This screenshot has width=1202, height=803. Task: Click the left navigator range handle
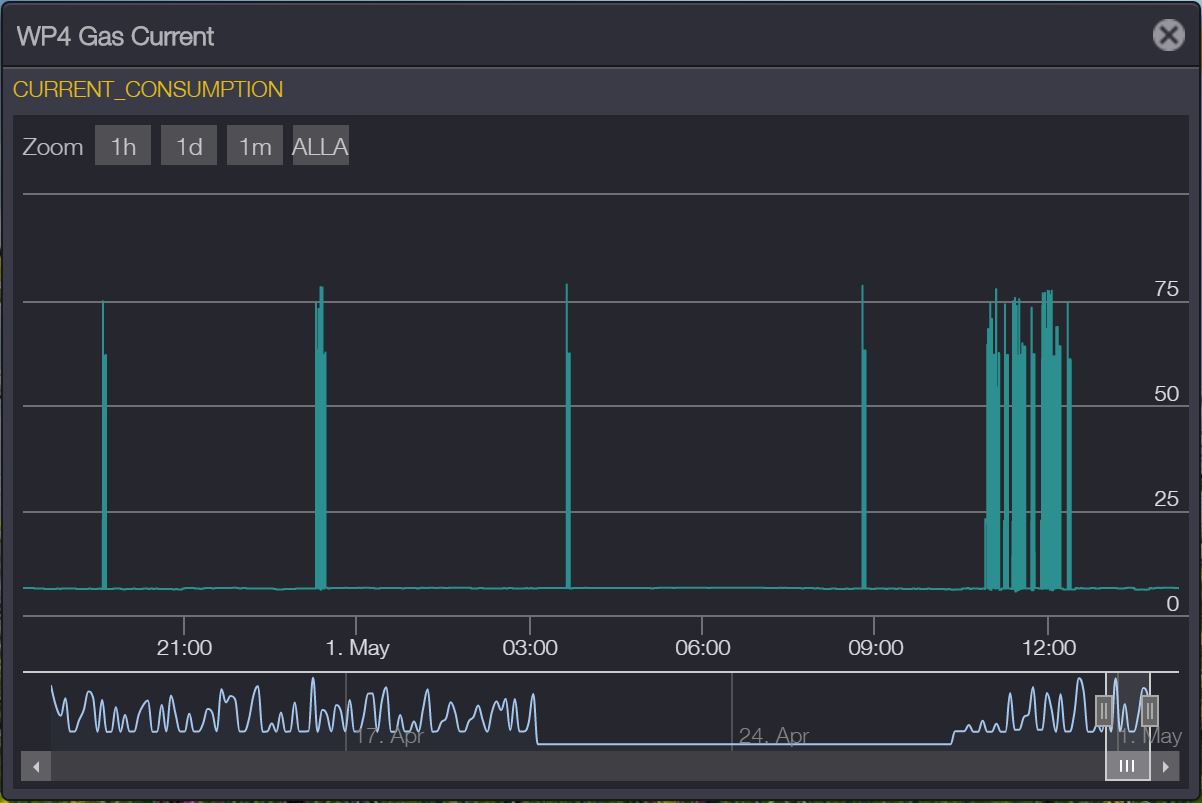(1104, 710)
